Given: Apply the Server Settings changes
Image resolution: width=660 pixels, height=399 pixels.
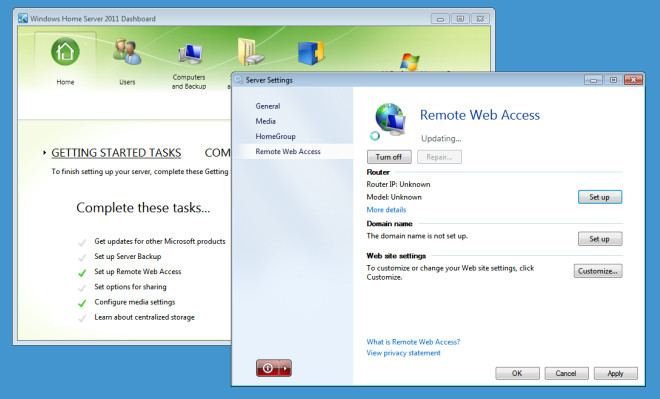Looking at the screenshot, I should point(615,373).
